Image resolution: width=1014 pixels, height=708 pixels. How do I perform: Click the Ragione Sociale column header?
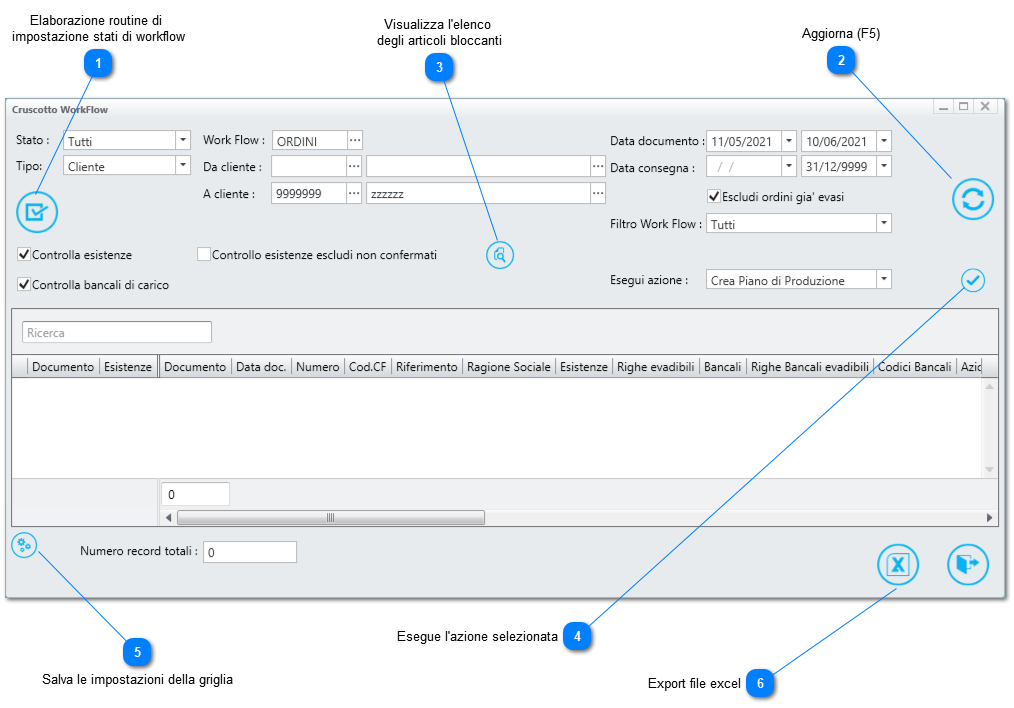(x=509, y=367)
